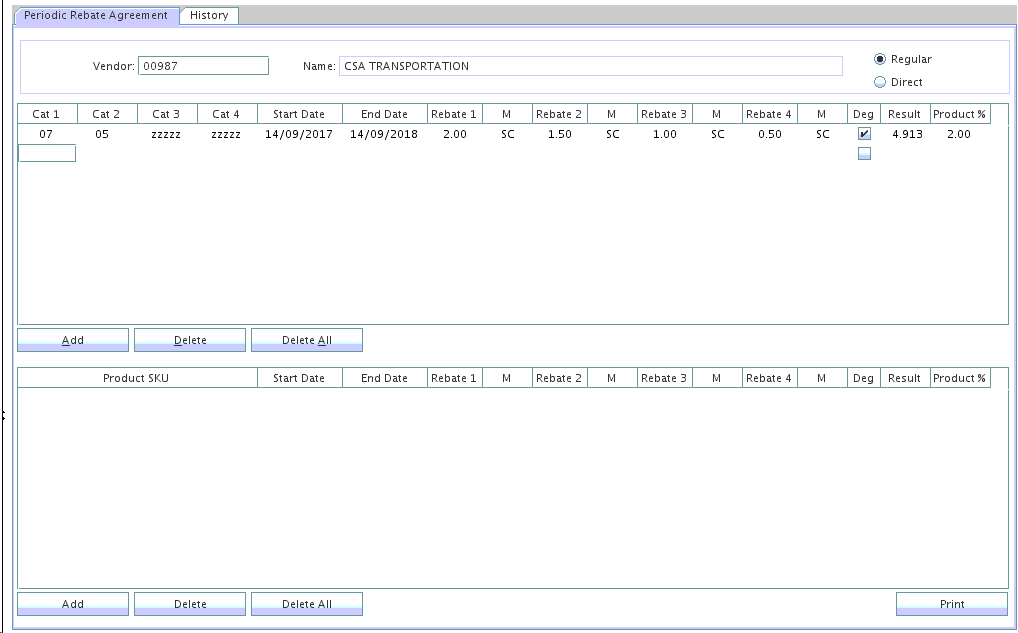This screenshot has height=633, width=1018.
Task: Click Start Date header in category table
Action: [298, 114]
